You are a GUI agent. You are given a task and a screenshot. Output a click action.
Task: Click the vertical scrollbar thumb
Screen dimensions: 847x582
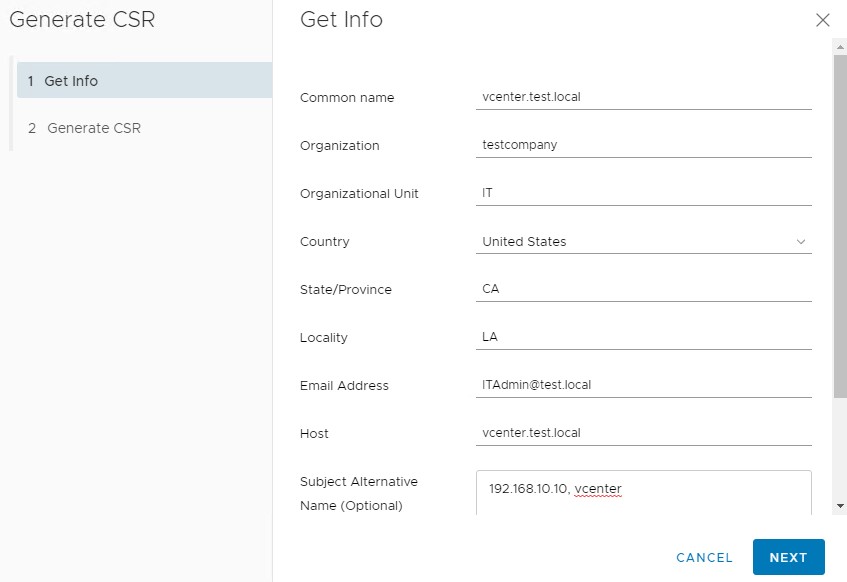[x=840, y=226]
